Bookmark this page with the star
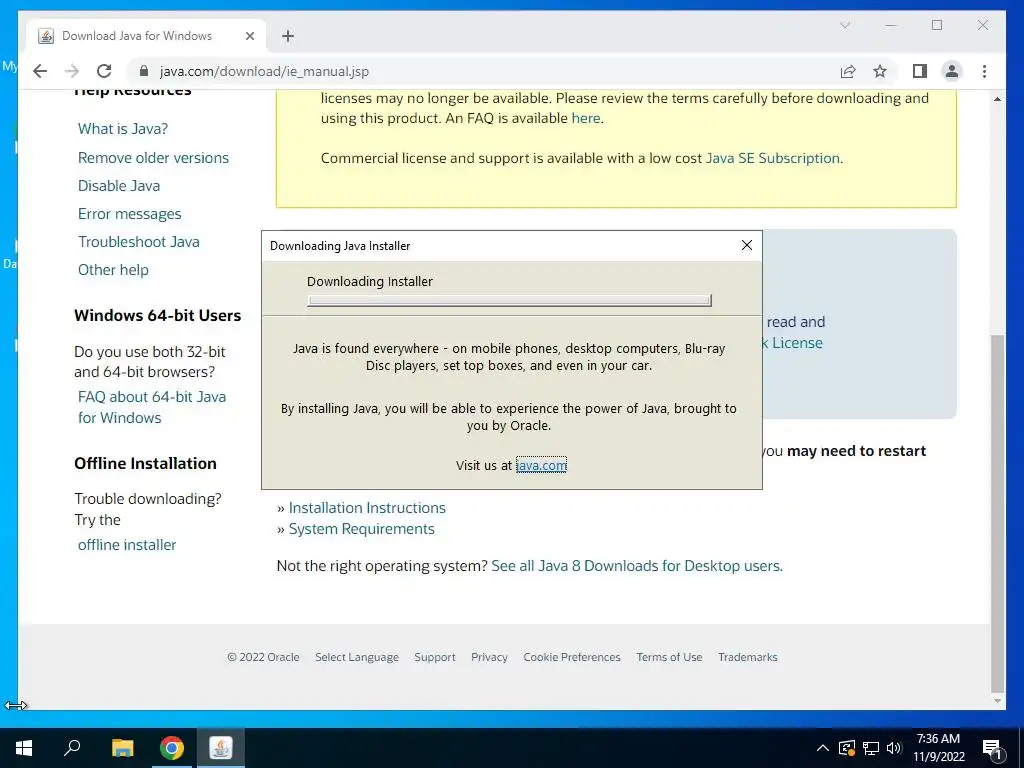Image resolution: width=1024 pixels, height=768 pixels. 880,71
